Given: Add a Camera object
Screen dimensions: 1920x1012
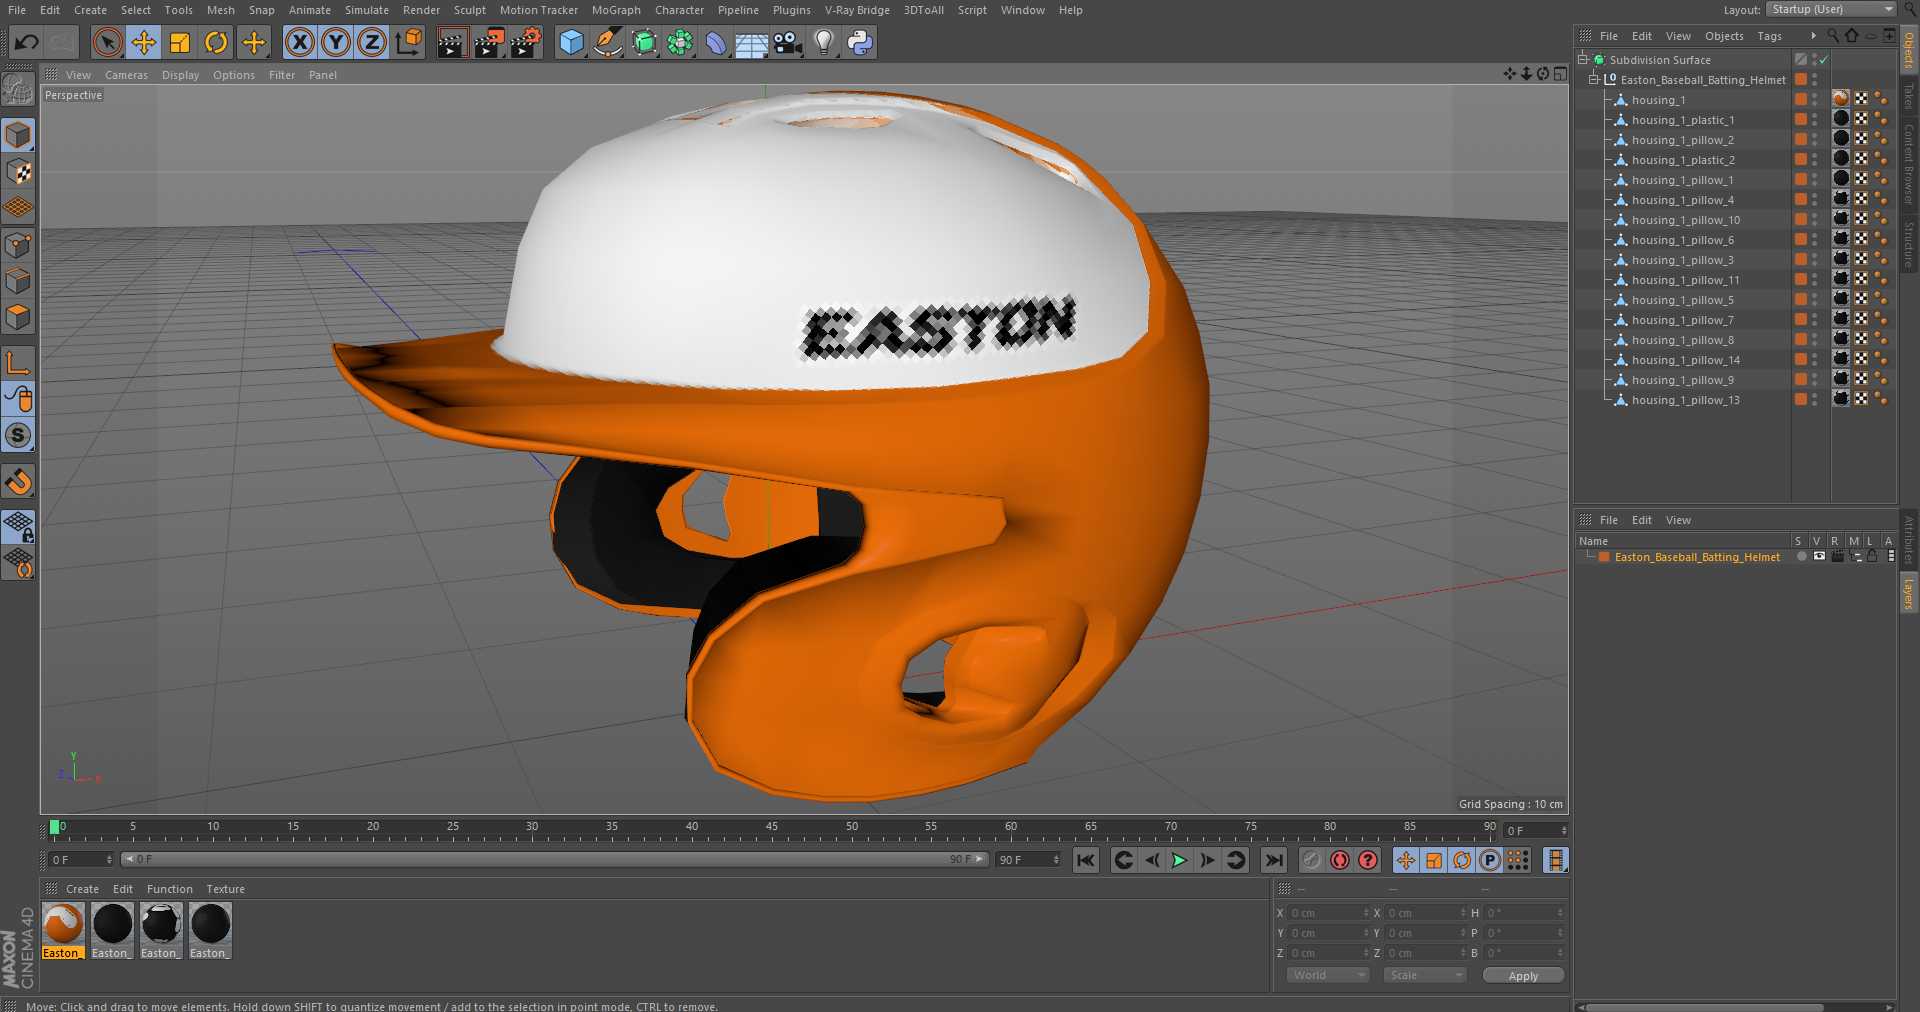Looking at the screenshot, I should click(788, 42).
